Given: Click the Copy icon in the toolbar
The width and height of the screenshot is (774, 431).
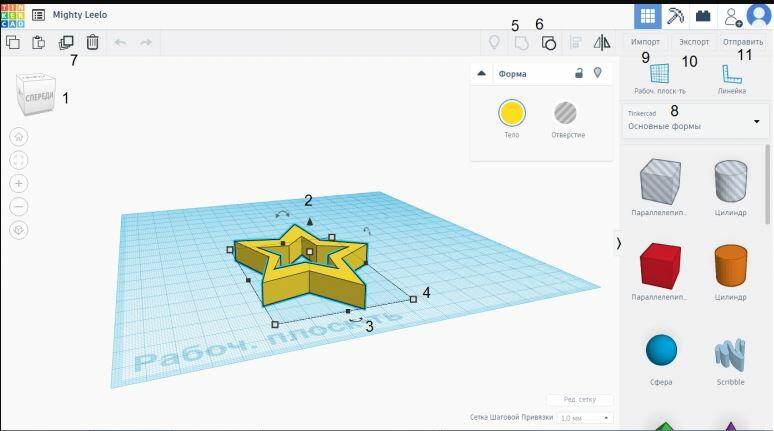Looking at the screenshot, I should coord(13,42).
